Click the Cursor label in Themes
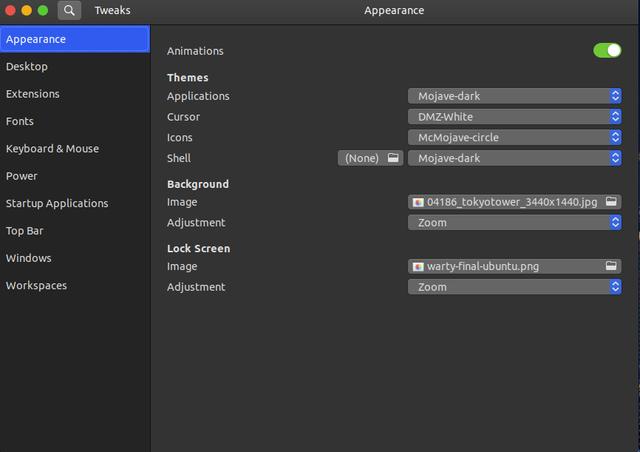Viewport: 640px width, 452px height. click(183, 117)
